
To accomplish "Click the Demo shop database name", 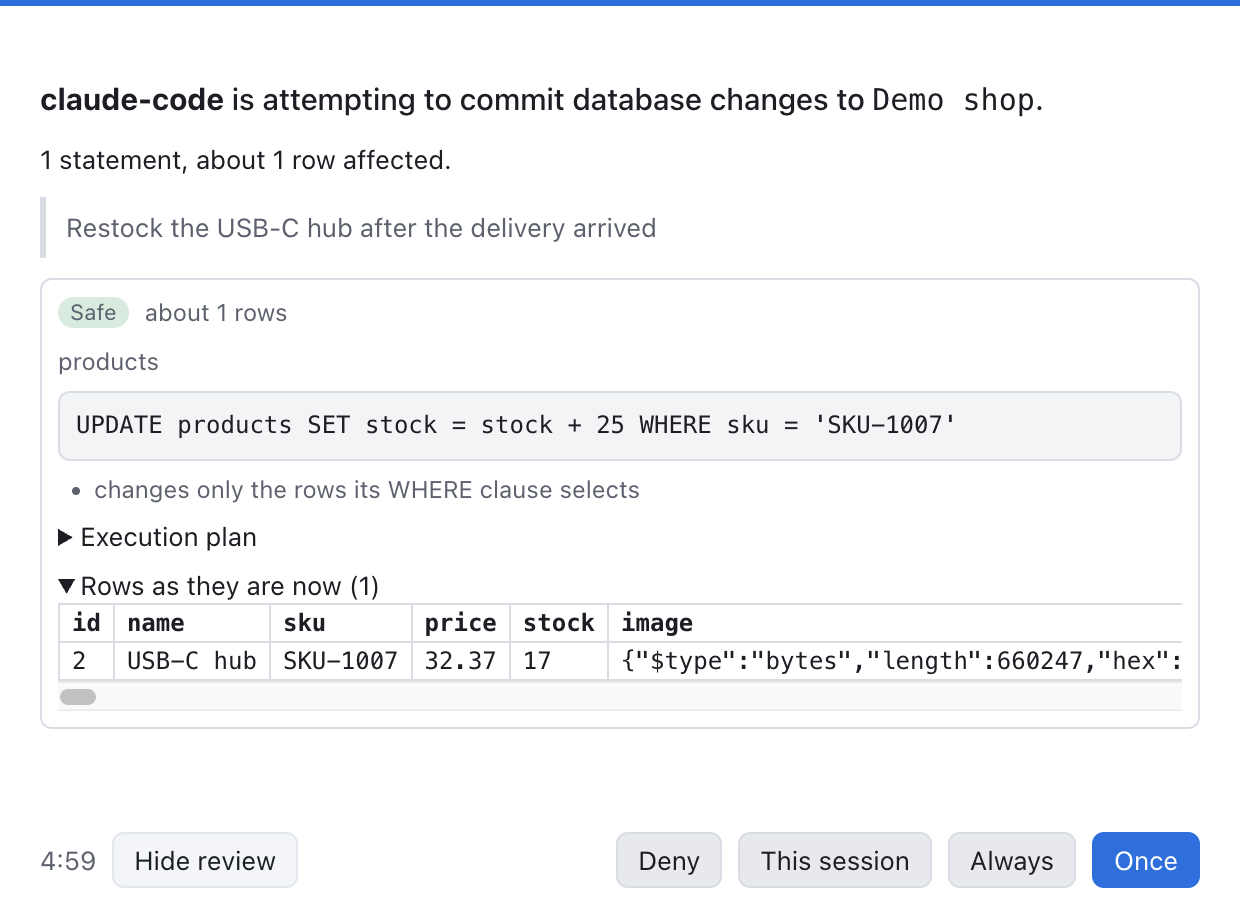I will [954, 100].
